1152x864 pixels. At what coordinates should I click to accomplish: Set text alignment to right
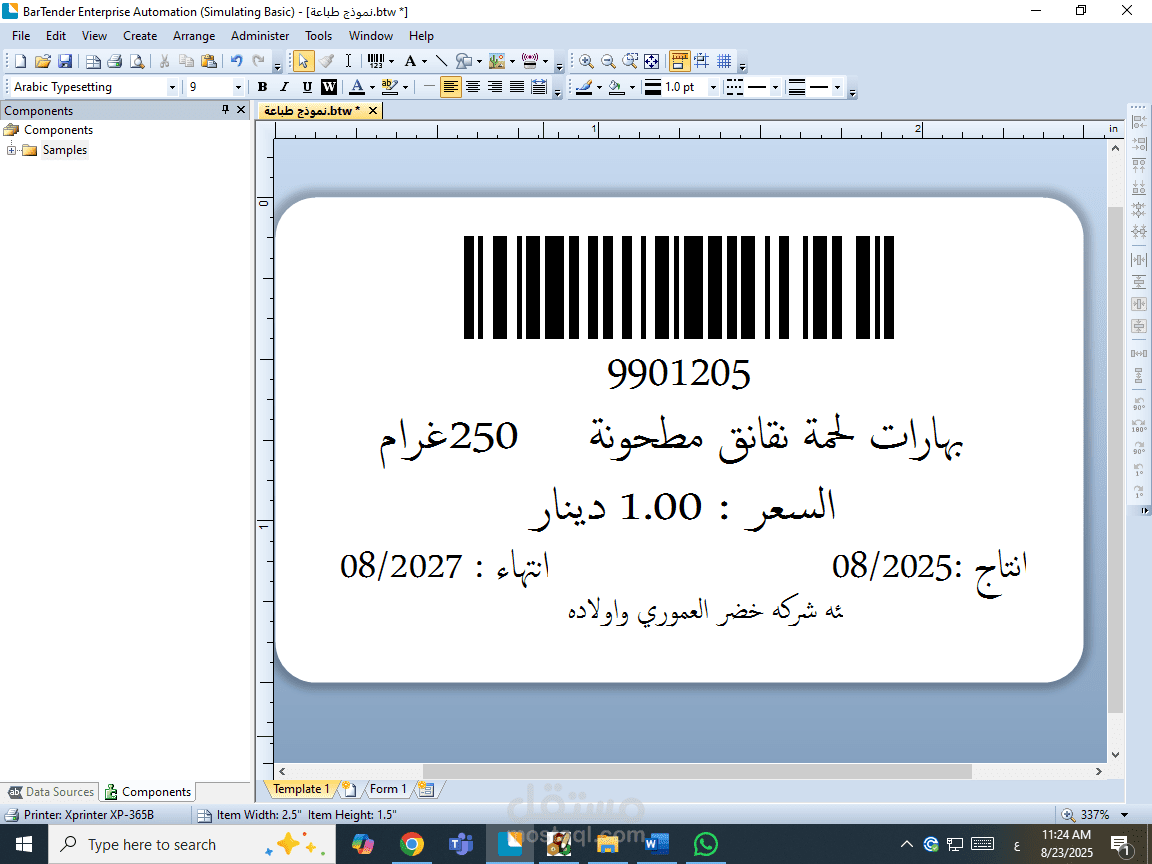(495, 87)
